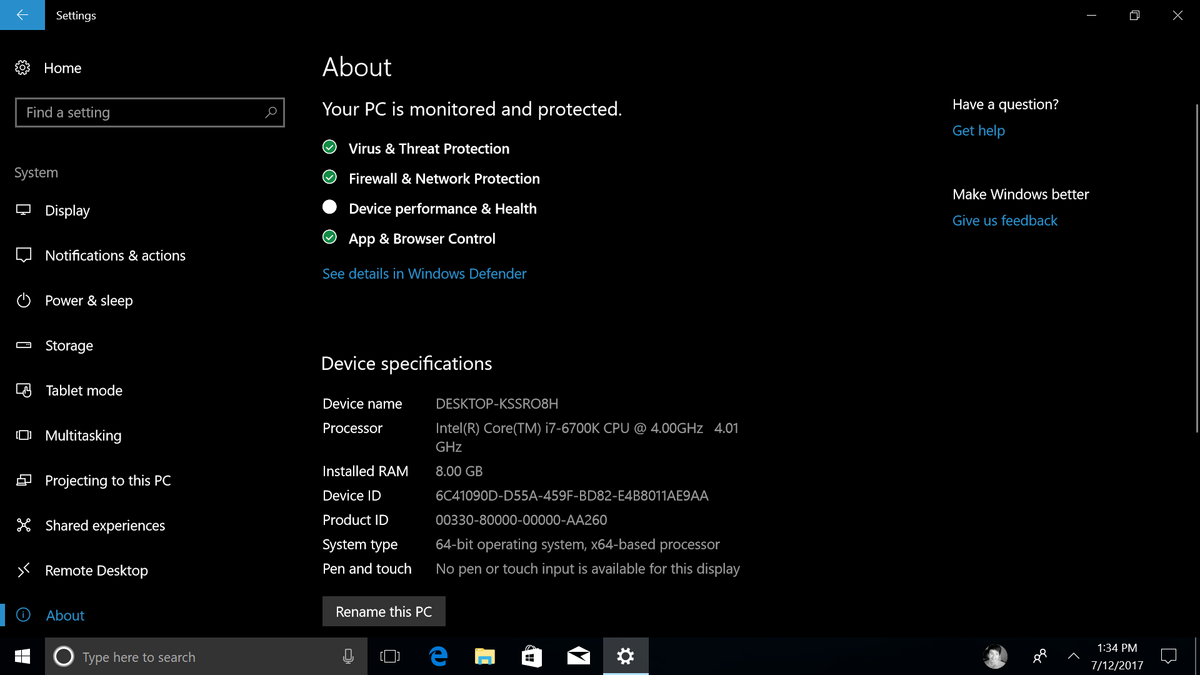
Task: Select the Storage settings icon
Action: click(x=24, y=345)
